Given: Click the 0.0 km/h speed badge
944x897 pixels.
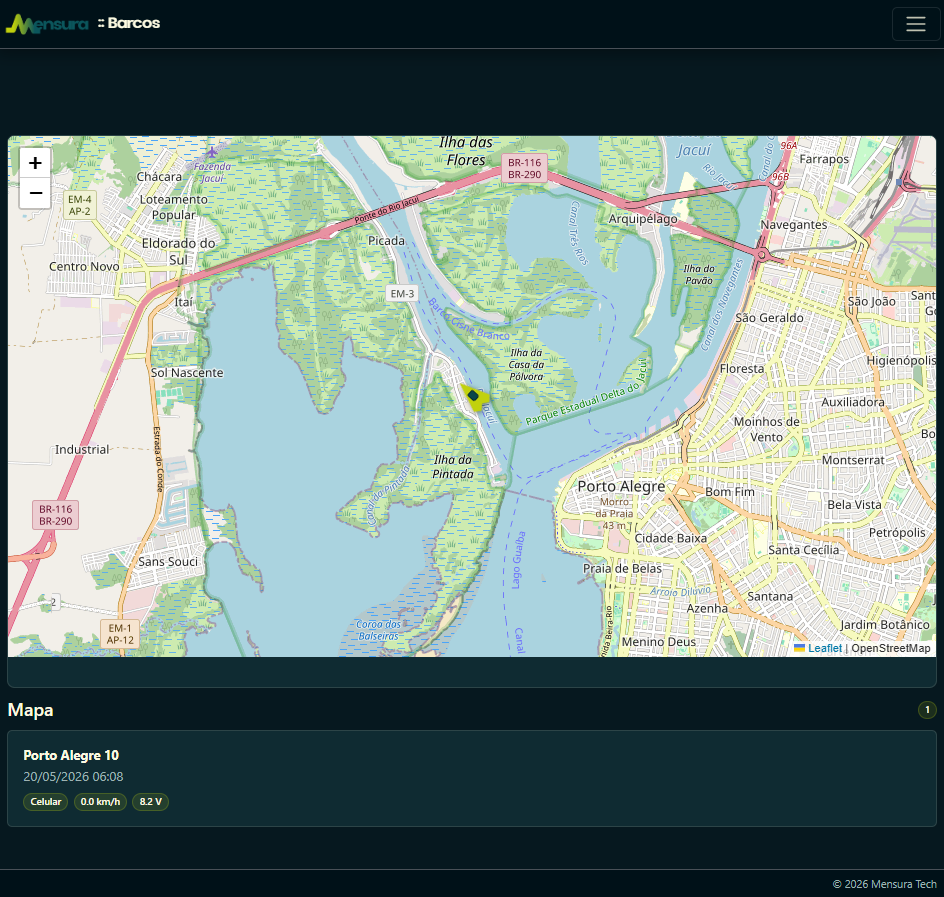Looking at the screenshot, I should (100, 802).
